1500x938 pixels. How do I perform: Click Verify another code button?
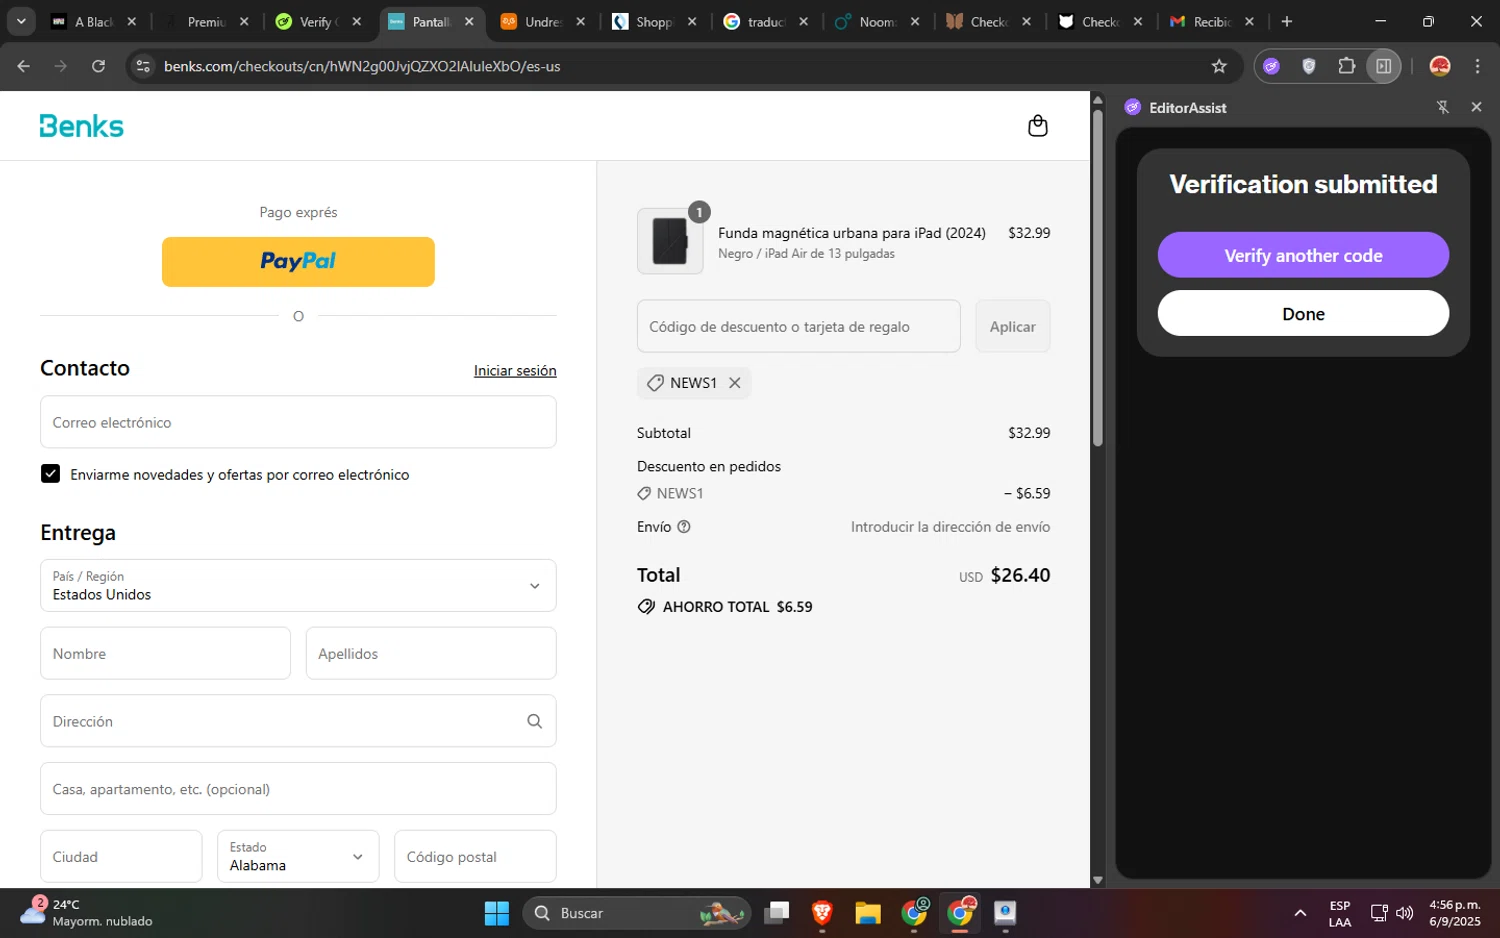pyautogui.click(x=1303, y=255)
